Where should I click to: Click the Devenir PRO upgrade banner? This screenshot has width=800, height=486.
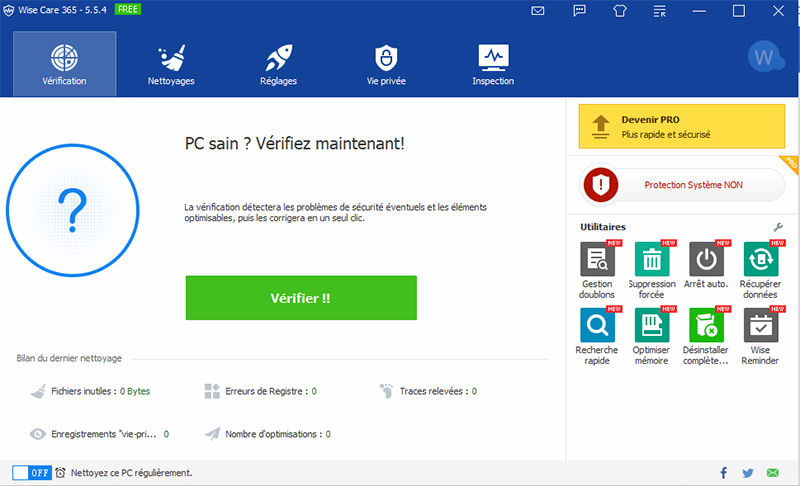point(682,126)
